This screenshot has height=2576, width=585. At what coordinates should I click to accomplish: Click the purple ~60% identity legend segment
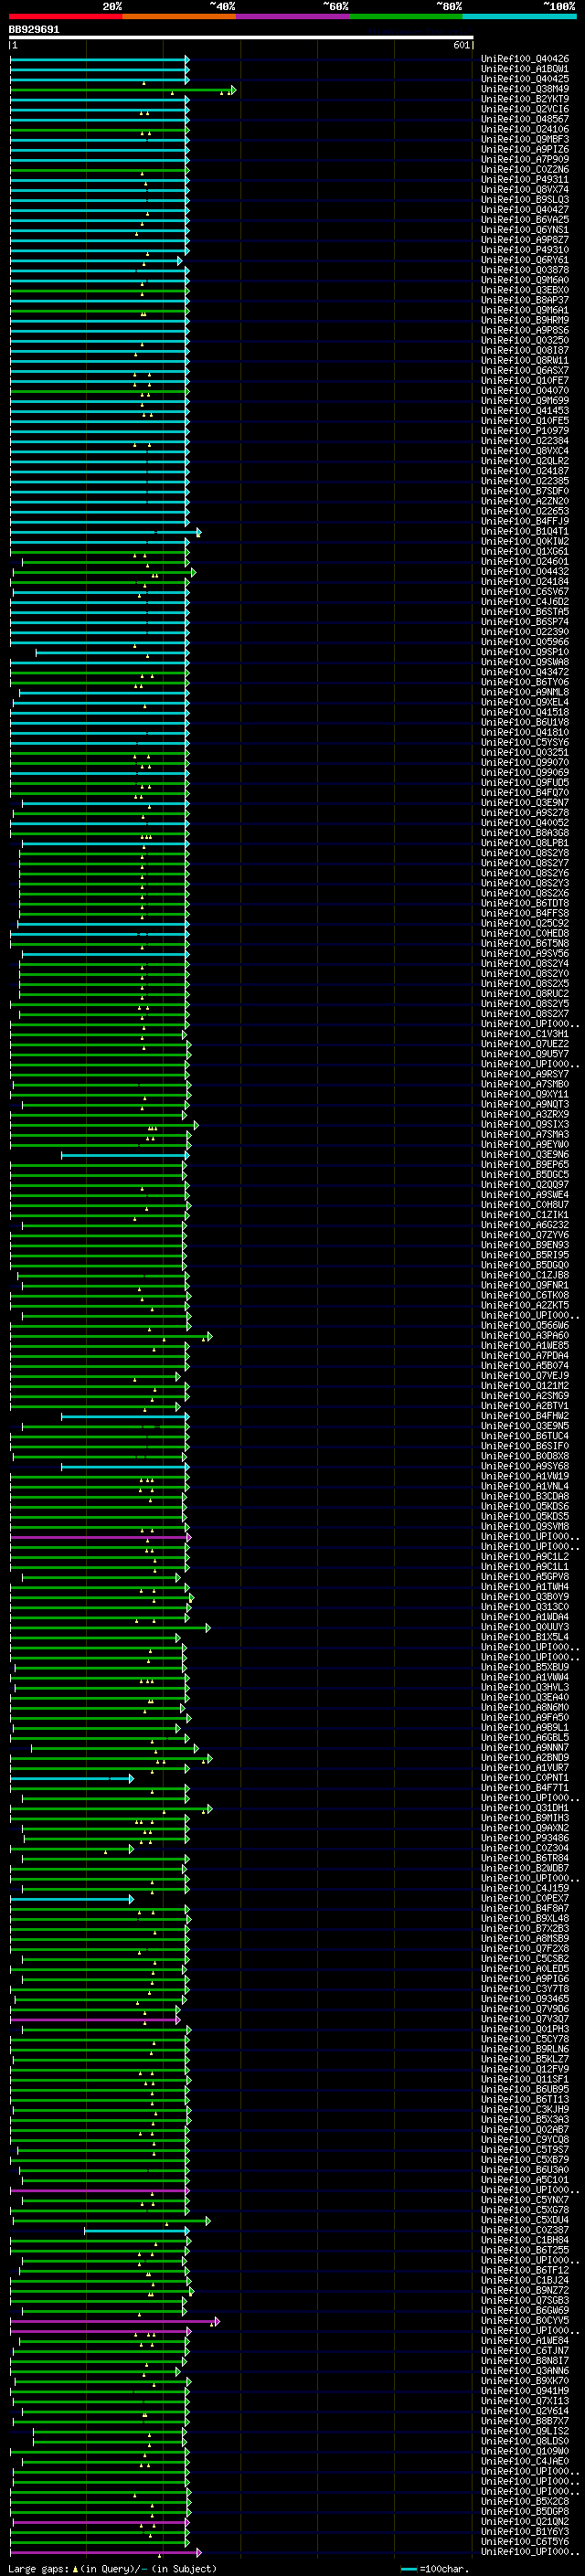[293, 16]
